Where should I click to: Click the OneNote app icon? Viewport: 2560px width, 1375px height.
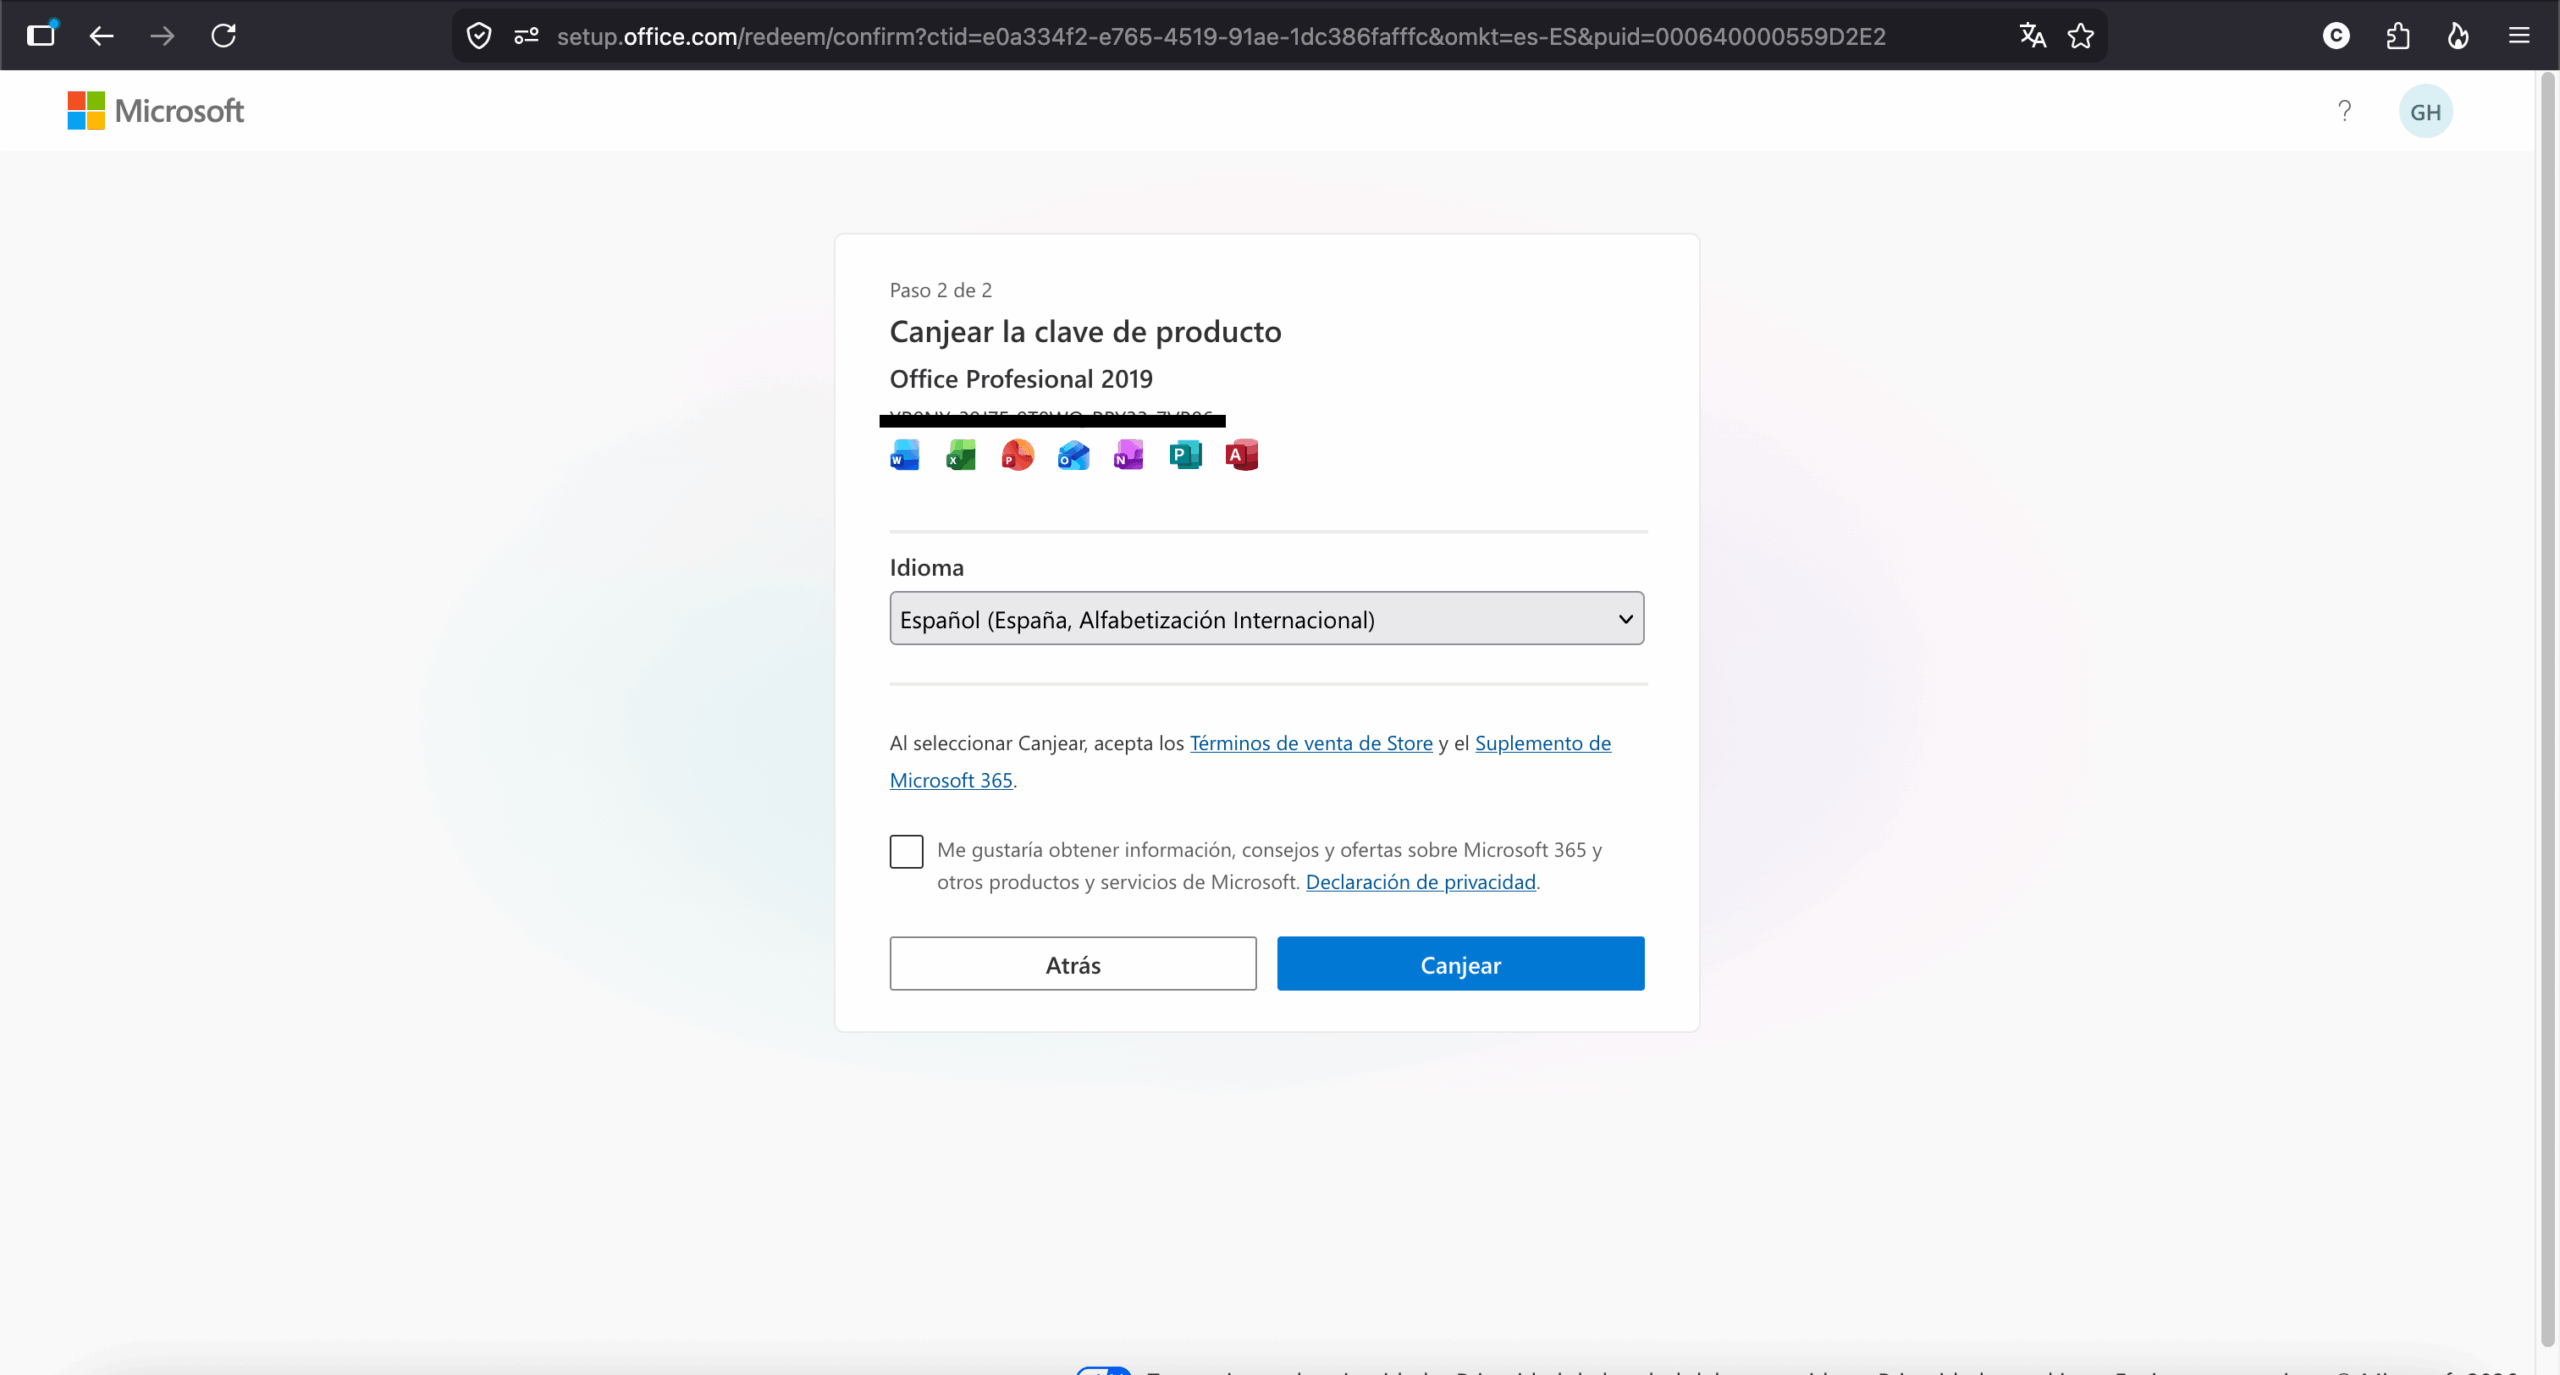pos(1129,455)
